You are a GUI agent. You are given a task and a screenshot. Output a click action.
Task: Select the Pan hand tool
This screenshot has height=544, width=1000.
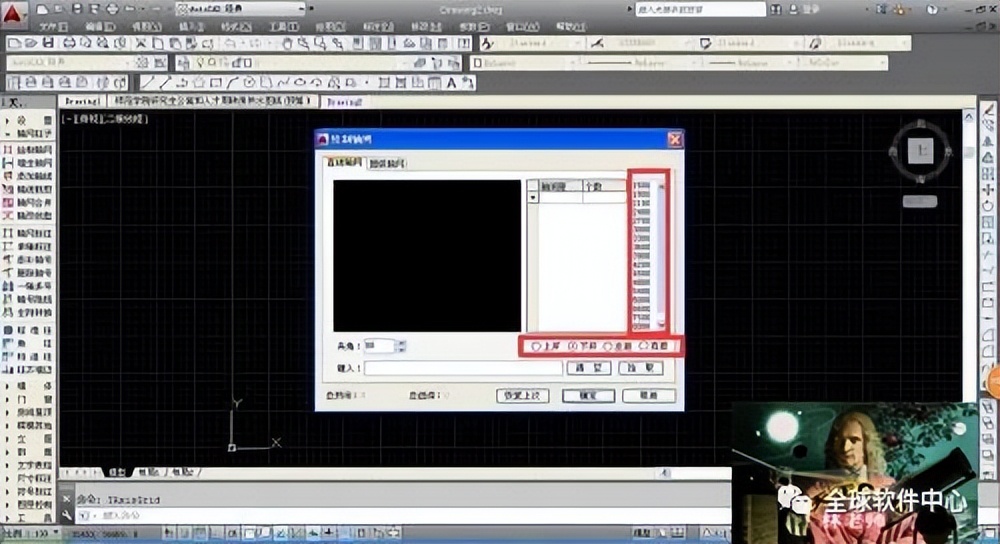coord(287,43)
